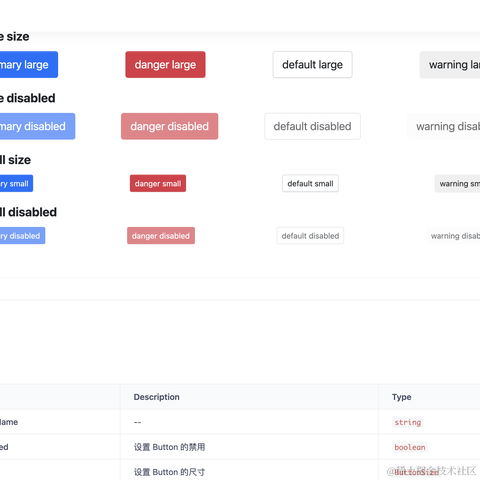The height and width of the screenshot is (480, 480).
Task: Click the large warning disabled button
Action: click(444, 126)
